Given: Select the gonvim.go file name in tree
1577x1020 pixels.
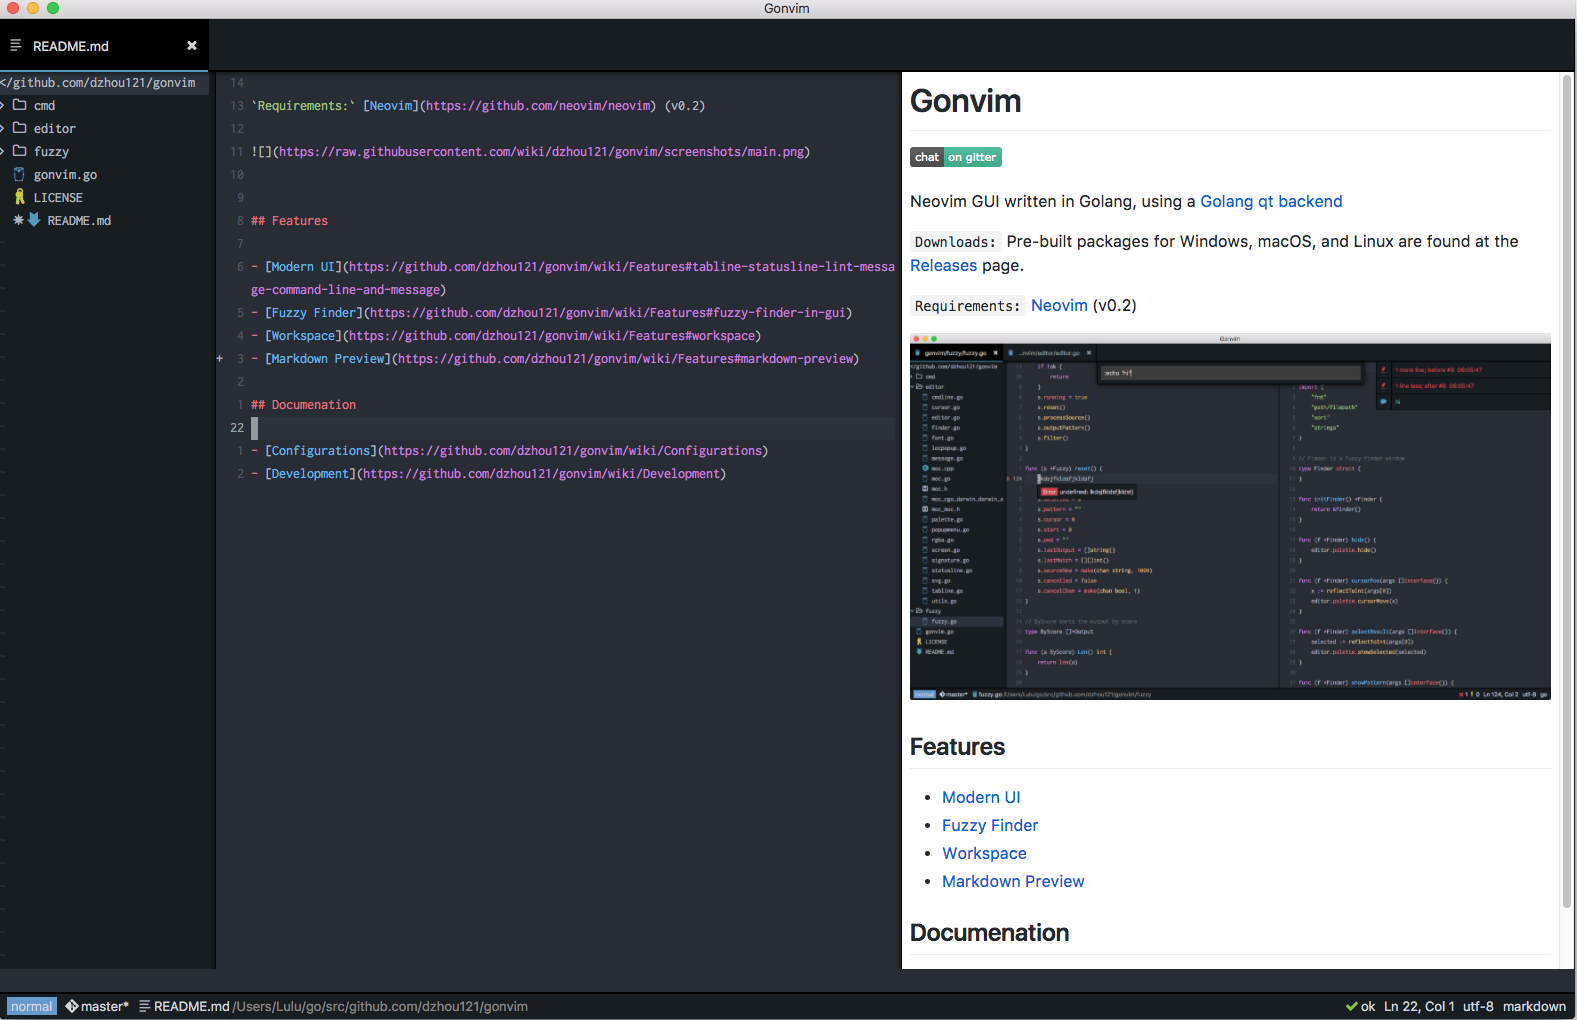Looking at the screenshot, I should click(65, 174).
